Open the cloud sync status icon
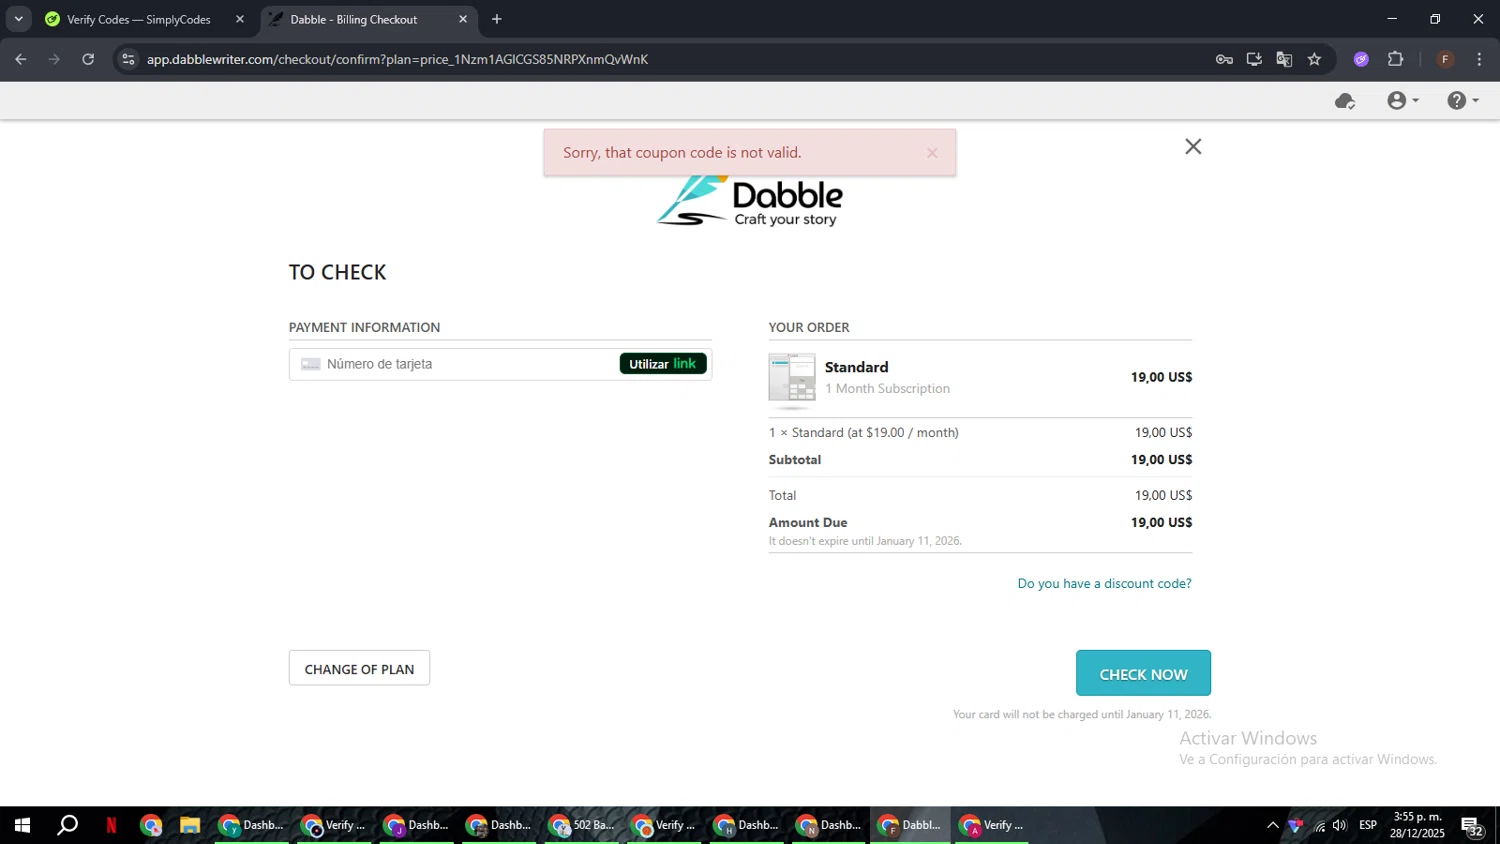The image size is (1500, 844). point(1345,101)
